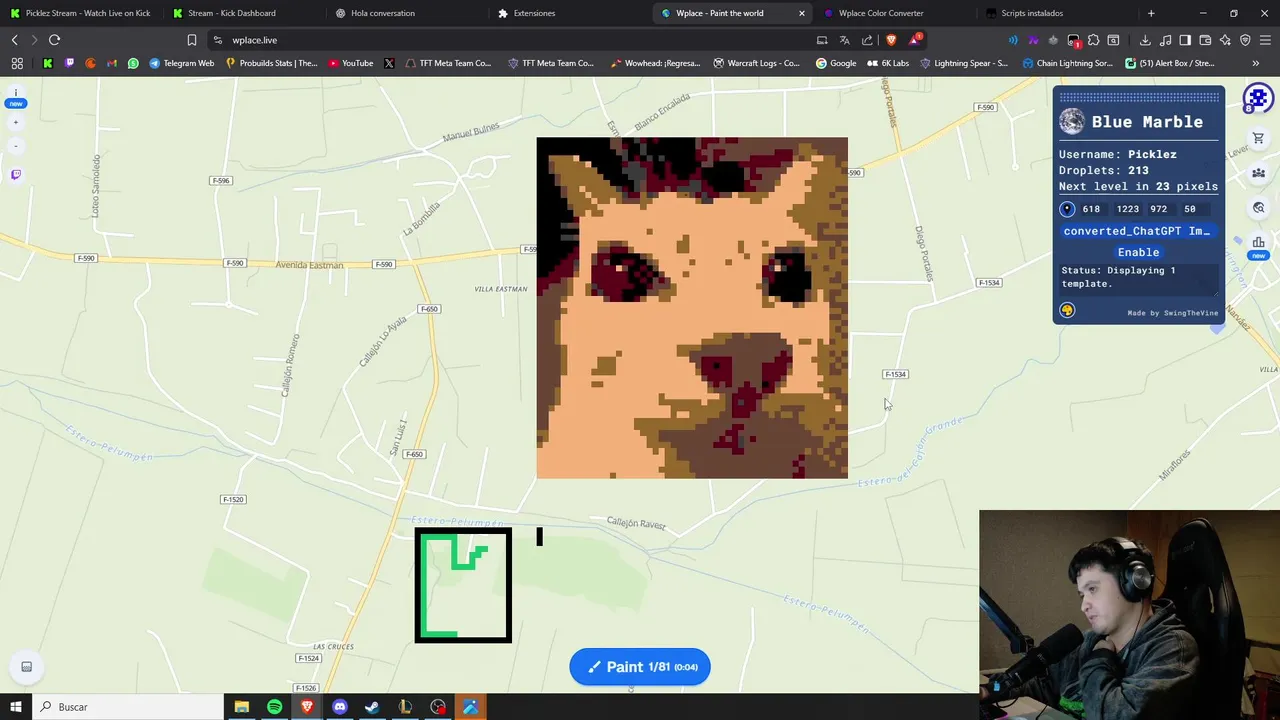
Task: Click the taskbar Buscar search box
Action: point(128,707)
